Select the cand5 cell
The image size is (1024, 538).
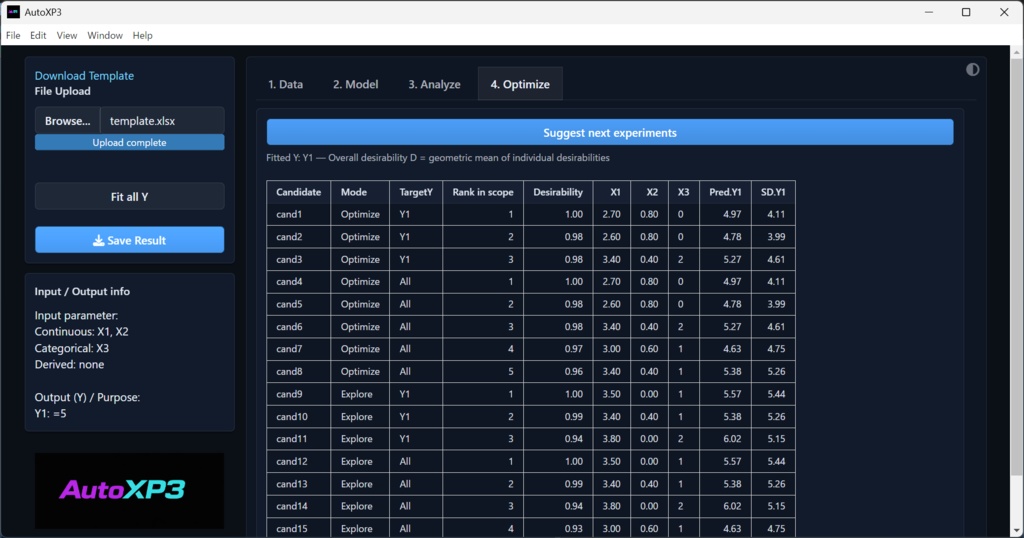tap(298, 304)
